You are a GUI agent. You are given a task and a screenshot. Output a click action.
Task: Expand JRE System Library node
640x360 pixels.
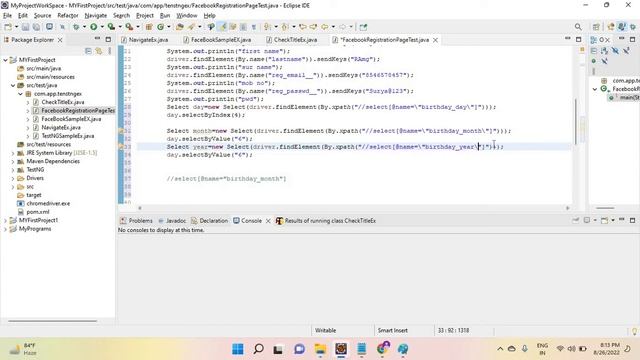coord(13,153)
